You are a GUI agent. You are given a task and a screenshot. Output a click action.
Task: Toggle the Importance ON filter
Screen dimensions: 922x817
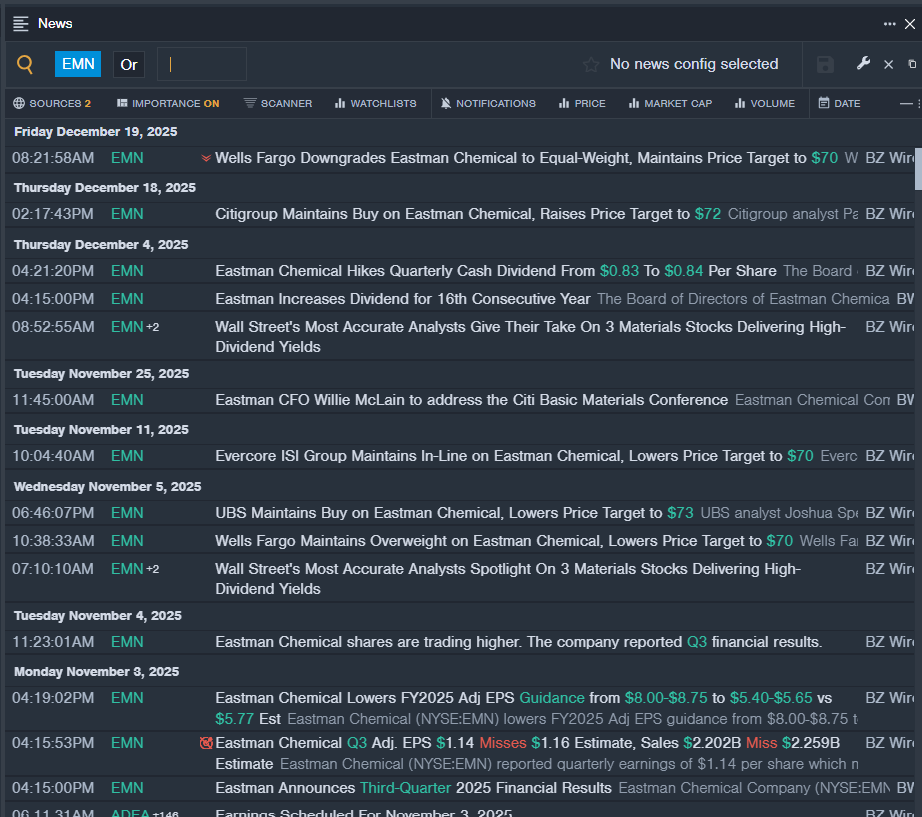point(168,103)
